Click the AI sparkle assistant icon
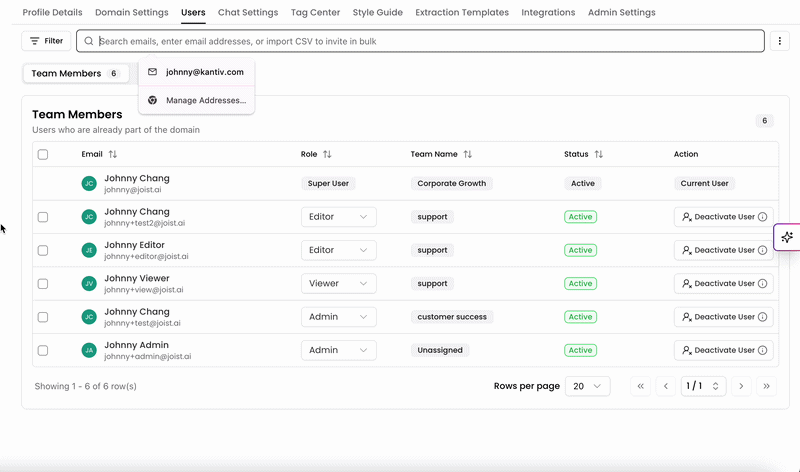The height and width of the screenshot is (472, 800). click(787, 237)
